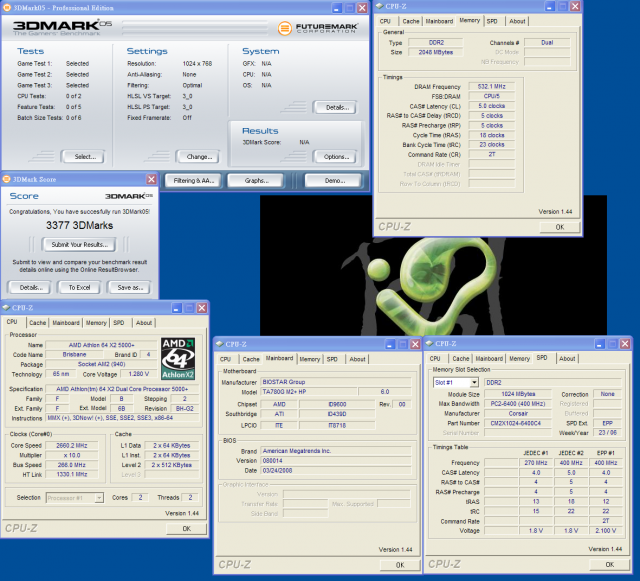Click OK in CPU-Z processor window
640x581 pixels.
pos(187,529)
